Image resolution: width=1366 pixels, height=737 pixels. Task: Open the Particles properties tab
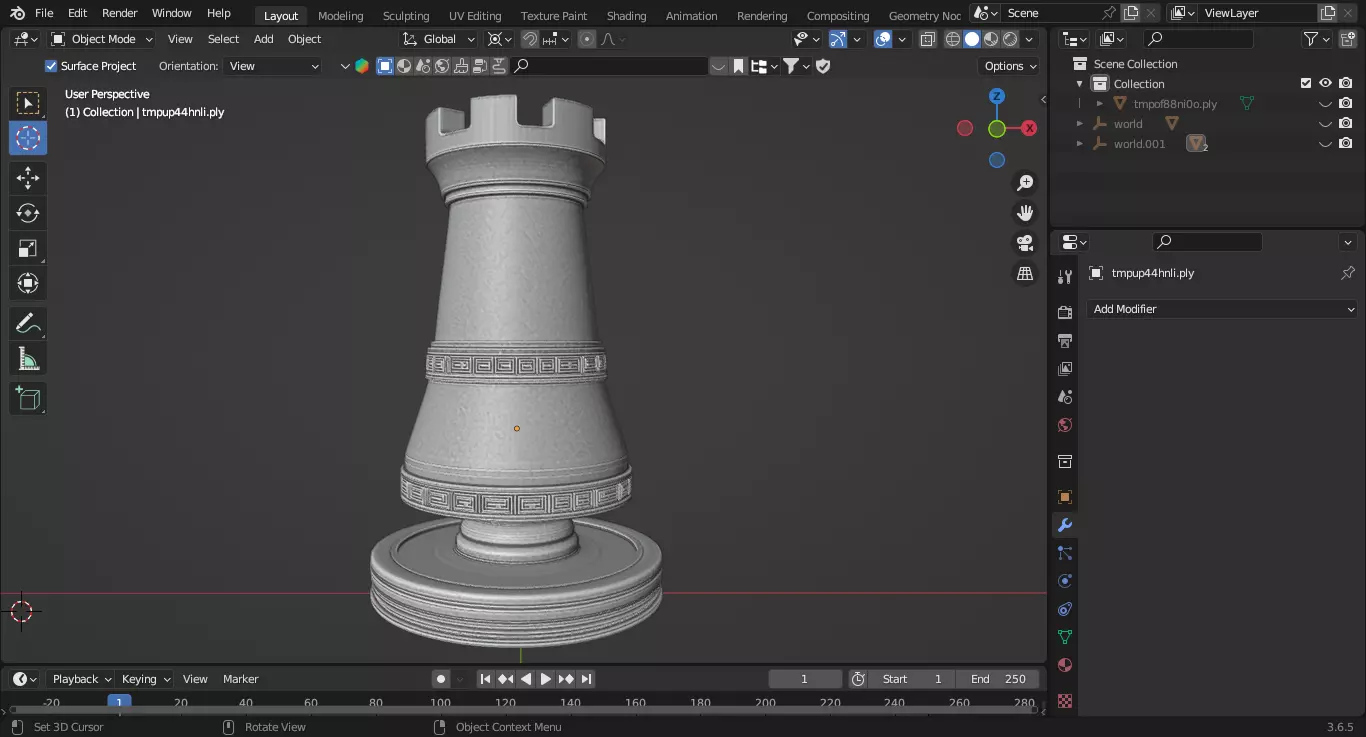coord(1064,553)
